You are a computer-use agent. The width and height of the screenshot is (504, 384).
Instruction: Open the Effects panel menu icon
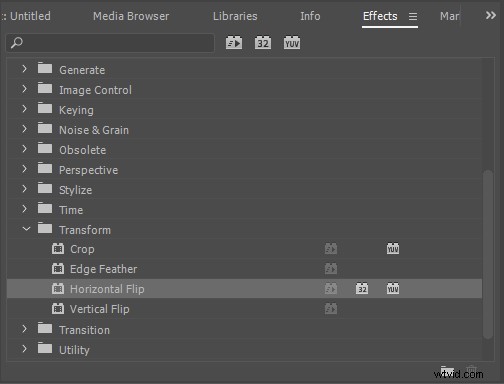pyautogui.click(x=413, y=16)
